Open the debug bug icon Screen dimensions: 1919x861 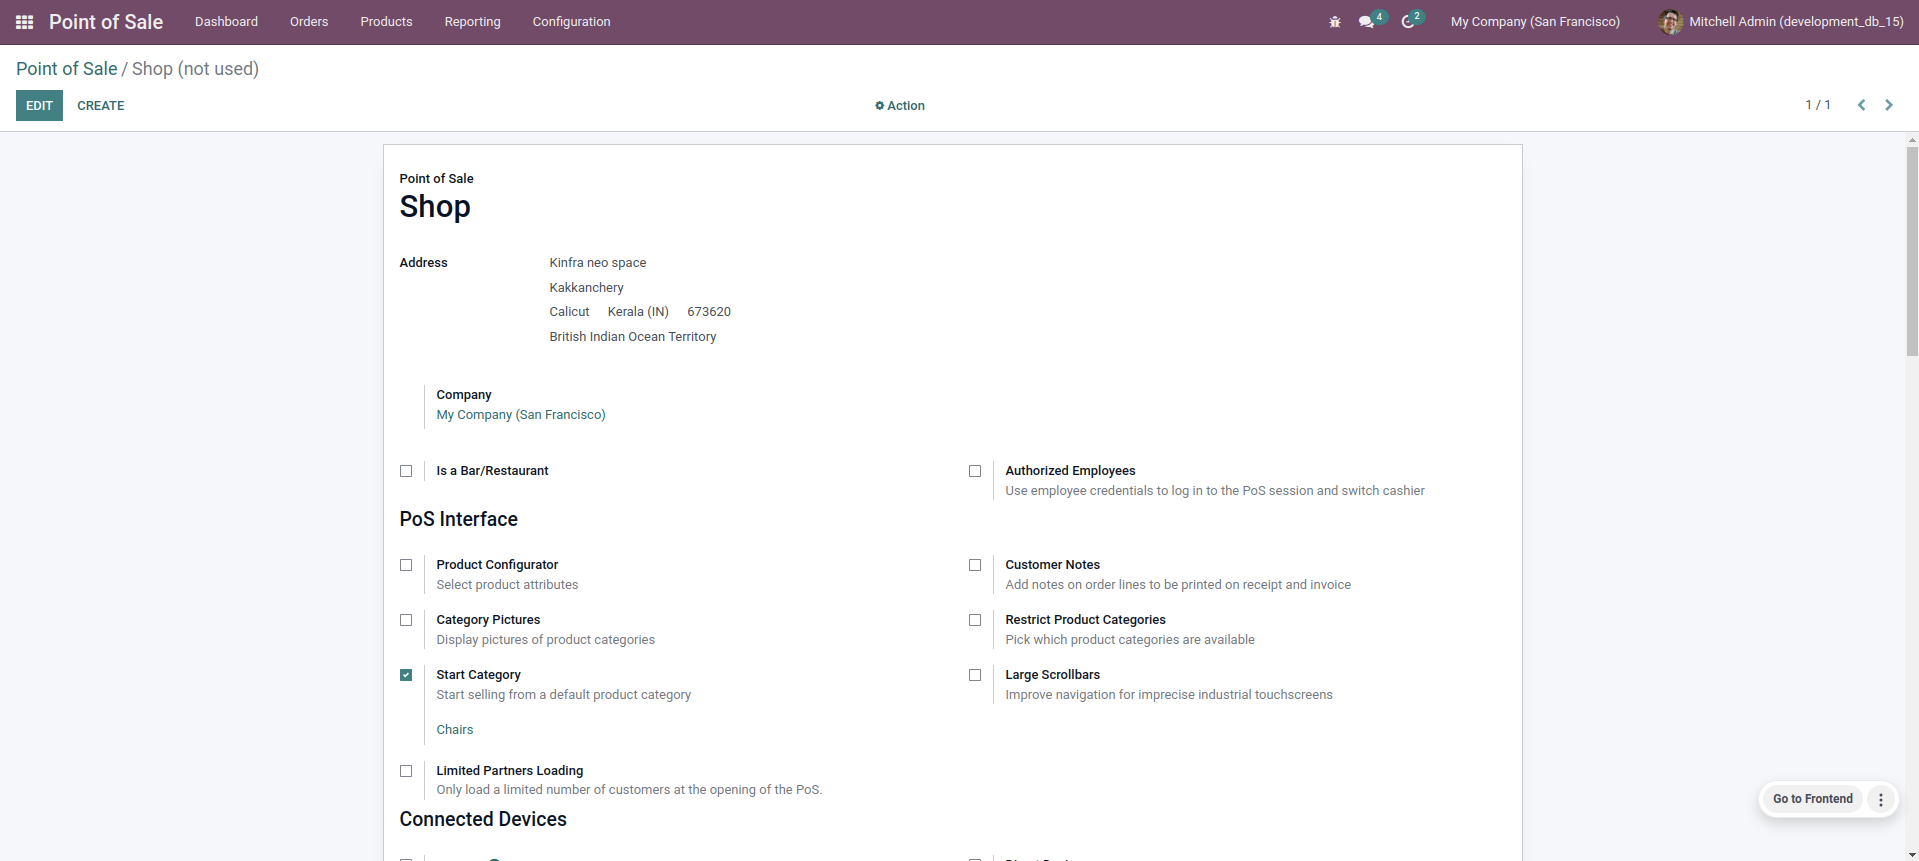point(1335,22)
